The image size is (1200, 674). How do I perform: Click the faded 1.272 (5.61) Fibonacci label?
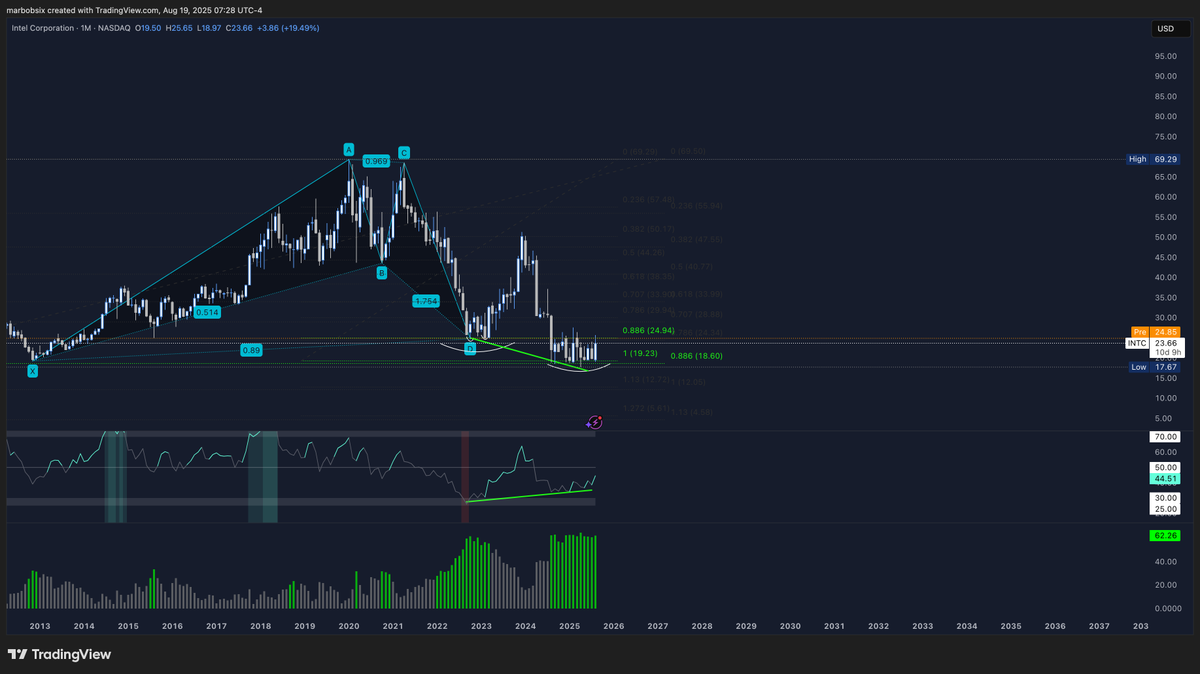point(645,408)
